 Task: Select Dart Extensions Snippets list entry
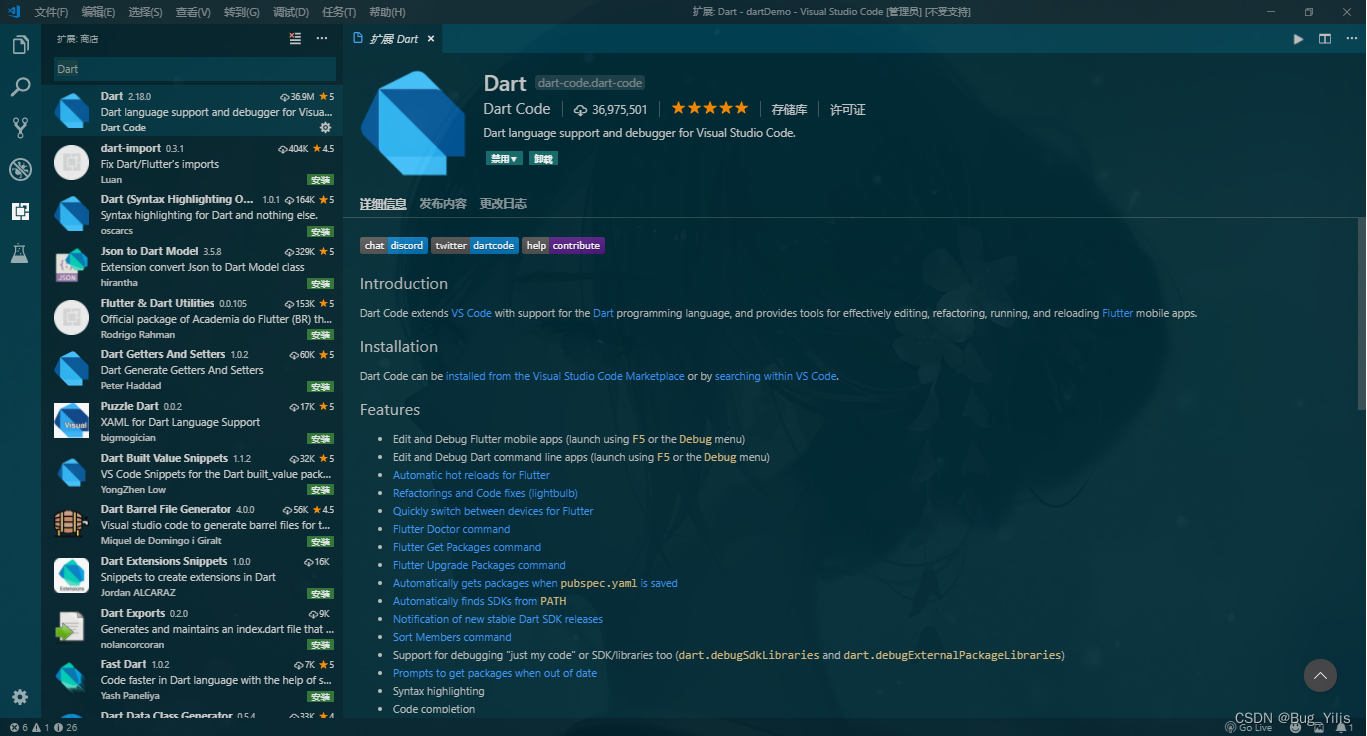tap(192, 576)
